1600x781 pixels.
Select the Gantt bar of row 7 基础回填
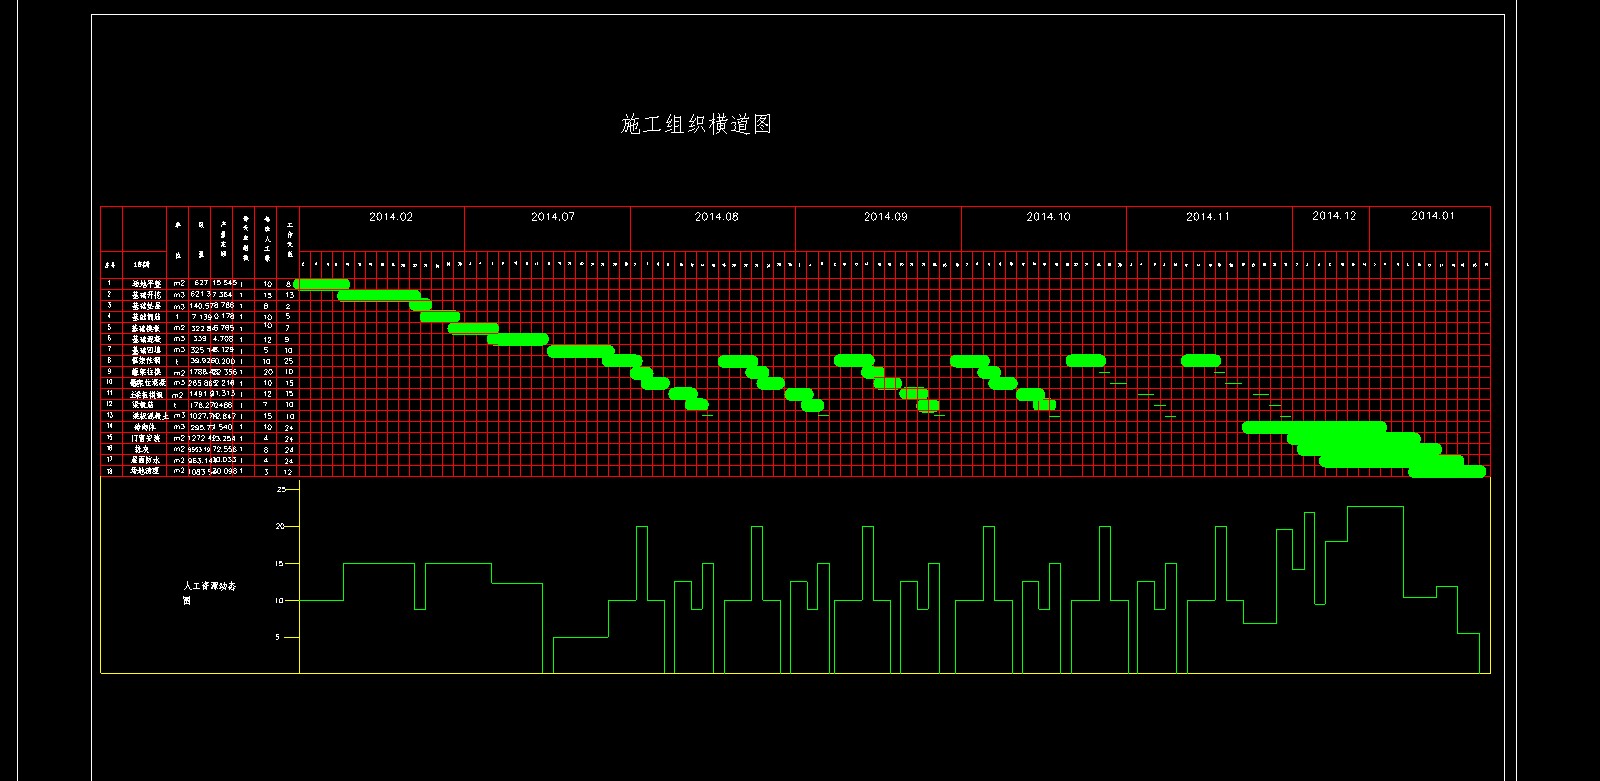pyautogui.click(x=580, y=351)
